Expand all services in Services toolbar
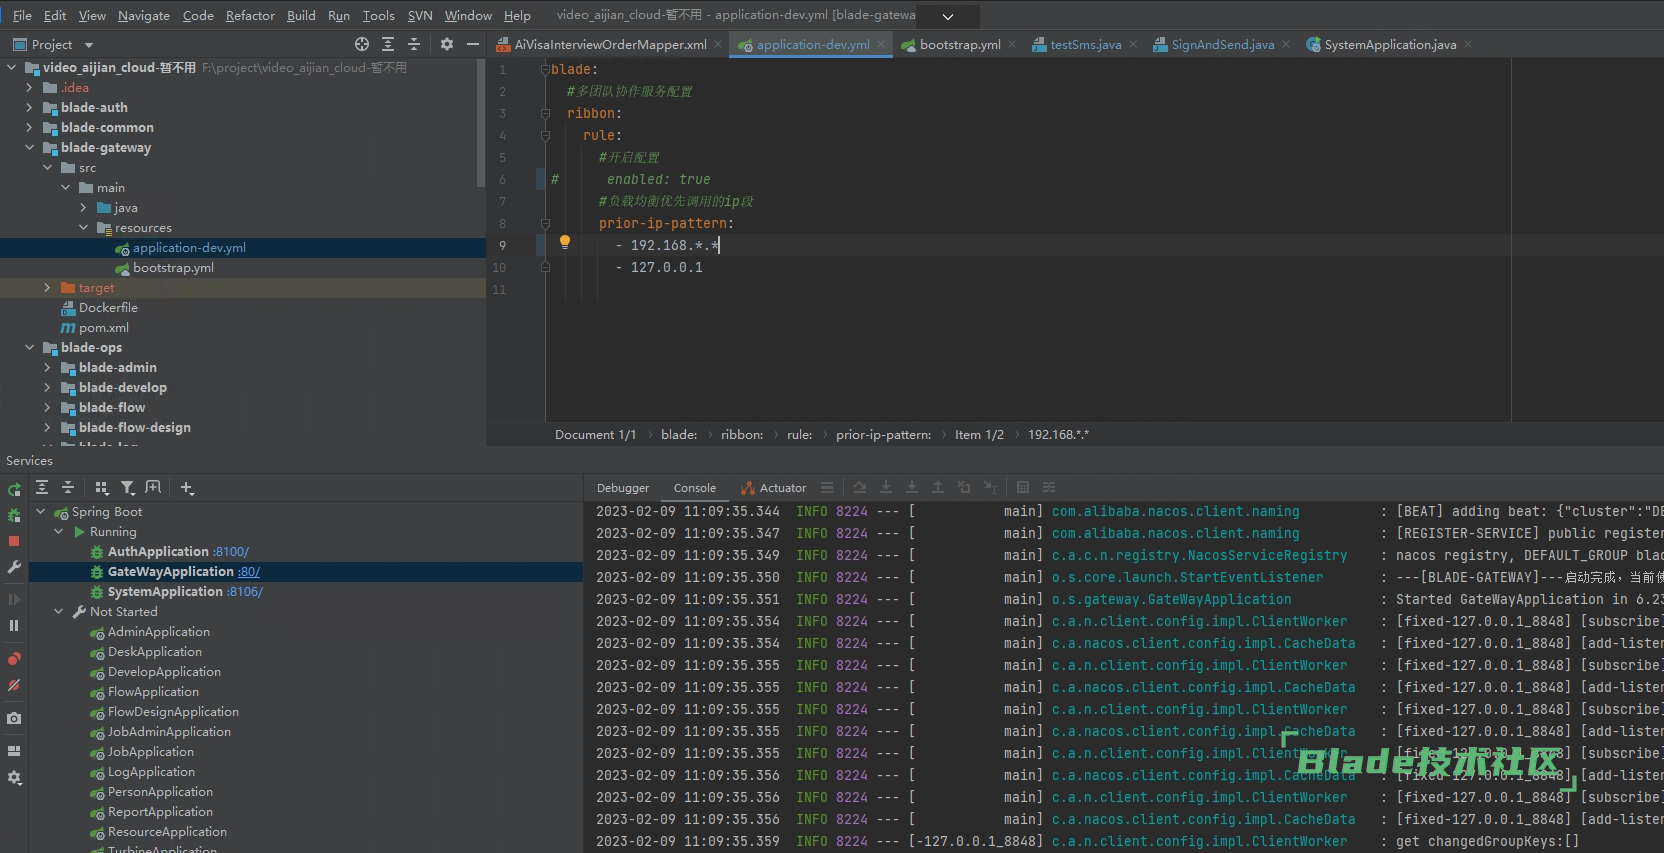Viewport: 1664px width, 853px height. [42, 487]
